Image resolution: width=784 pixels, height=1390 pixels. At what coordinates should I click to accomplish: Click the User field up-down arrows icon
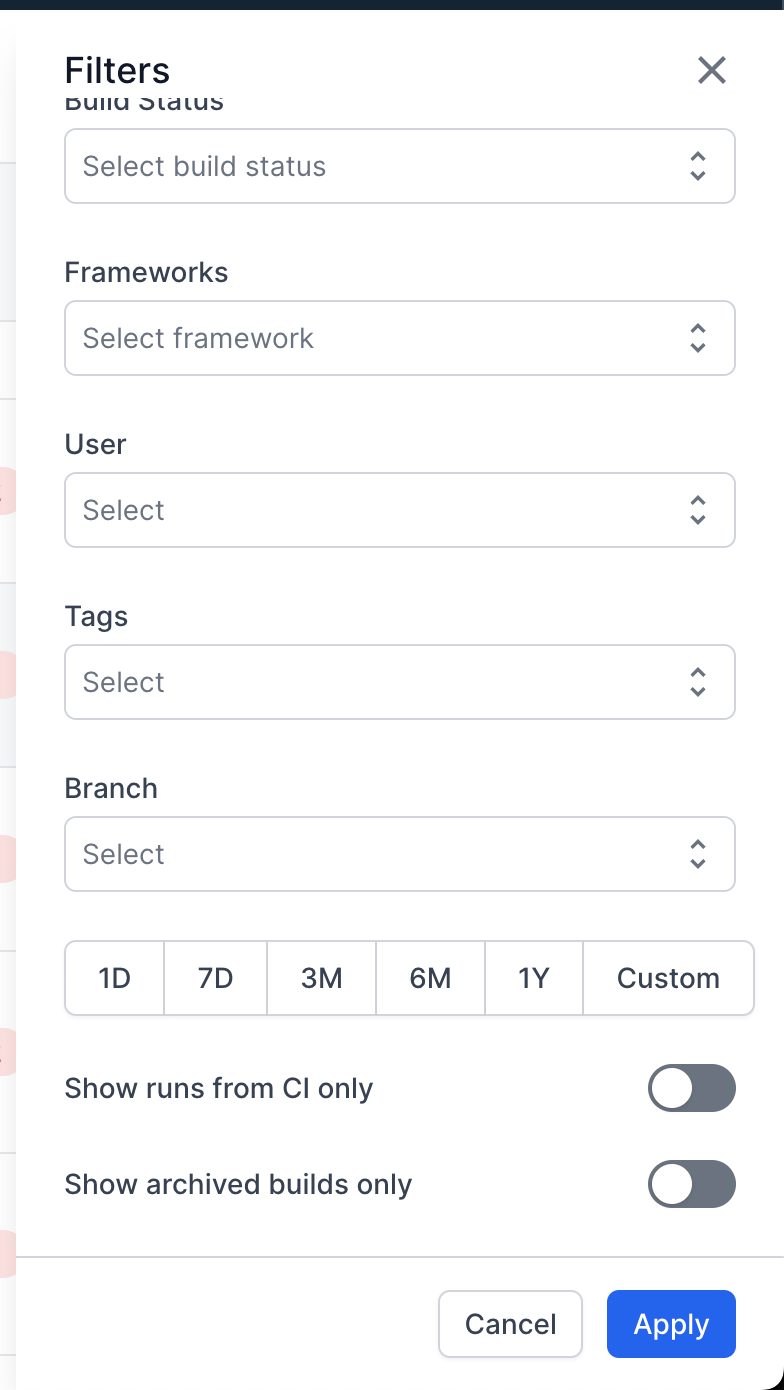pos(698,510)
